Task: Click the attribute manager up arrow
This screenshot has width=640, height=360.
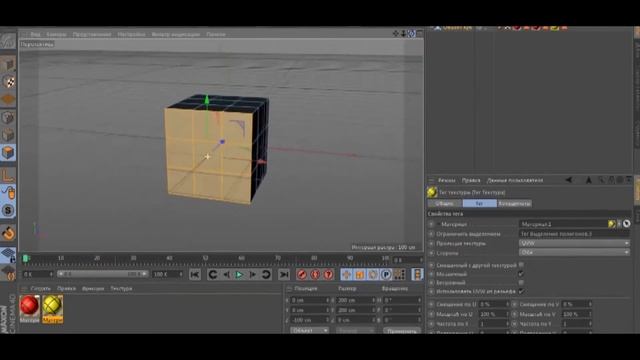Action: pyautogui.click(x=589, y=180)
